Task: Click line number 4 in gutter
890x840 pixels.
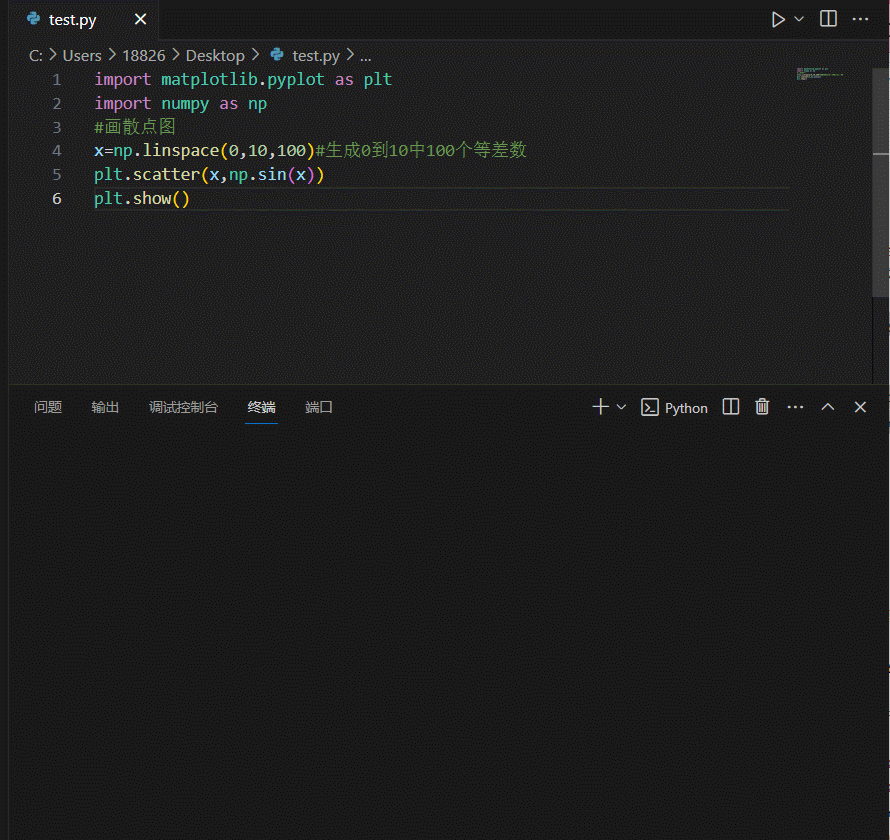Action: coord(57,151)
